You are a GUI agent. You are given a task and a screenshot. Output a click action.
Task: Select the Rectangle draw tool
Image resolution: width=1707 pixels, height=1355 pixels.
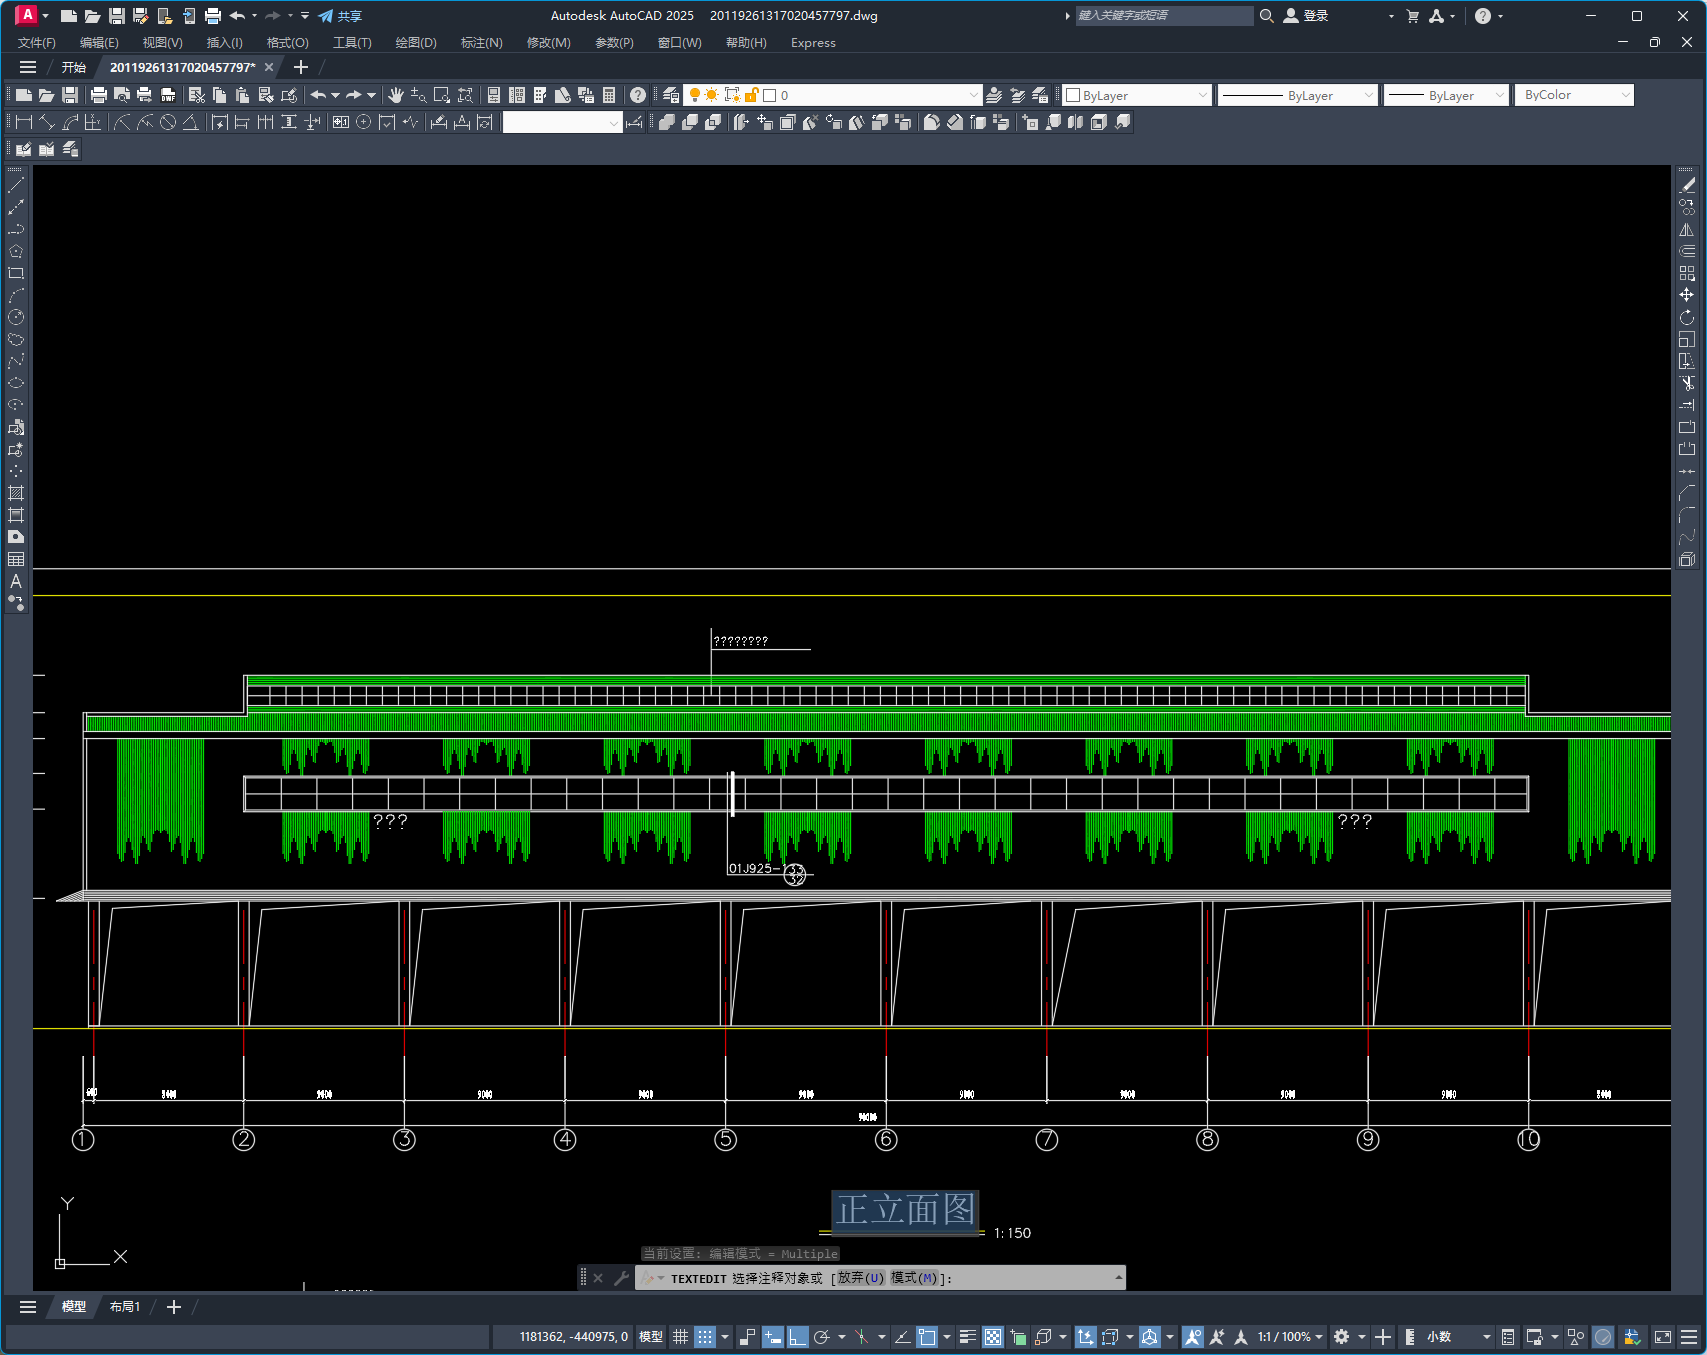tap(16, 273)
